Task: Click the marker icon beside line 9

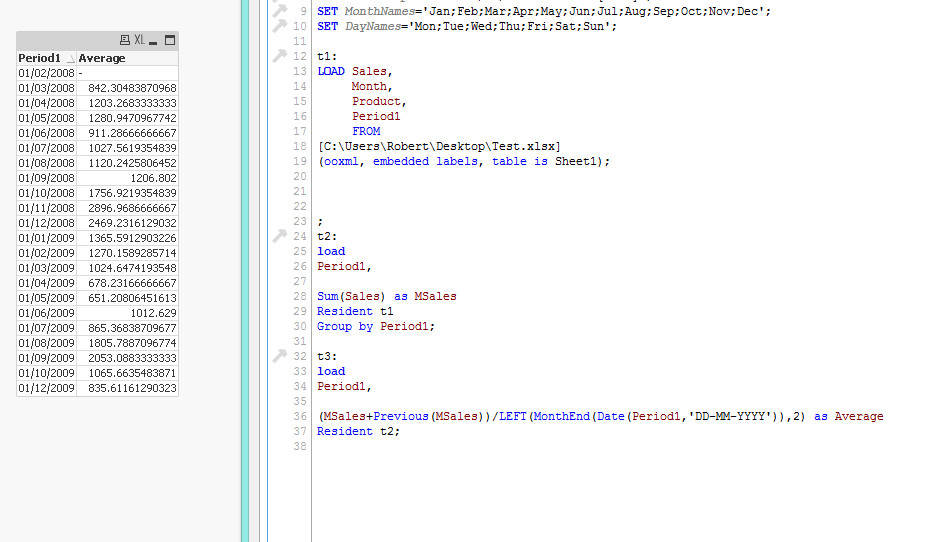Action: (280, 11)
